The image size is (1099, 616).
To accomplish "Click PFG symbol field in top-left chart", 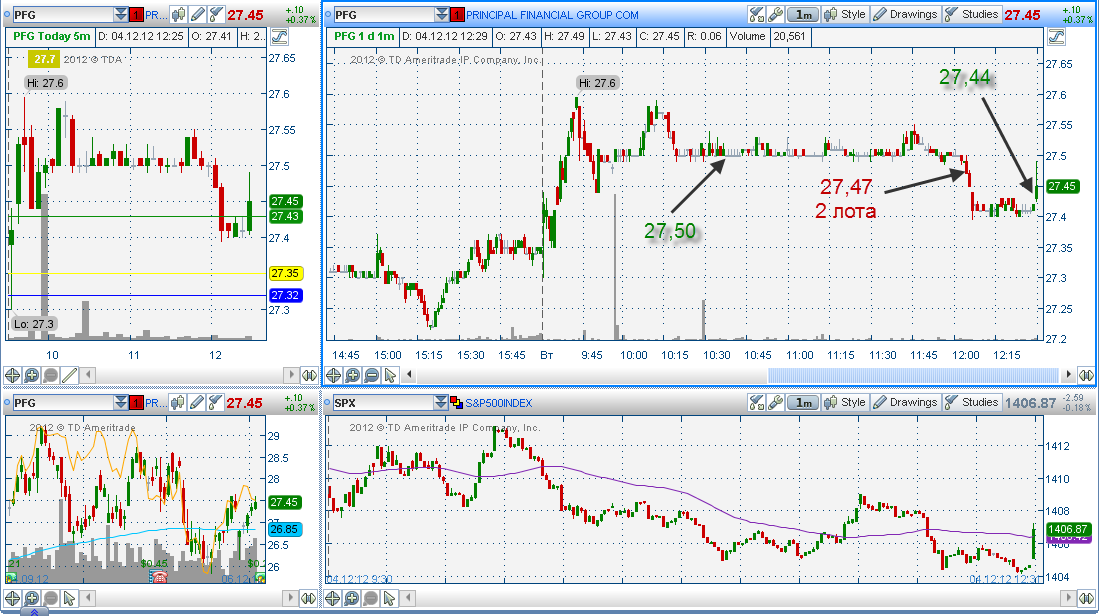I will click(x=63, y=14).
